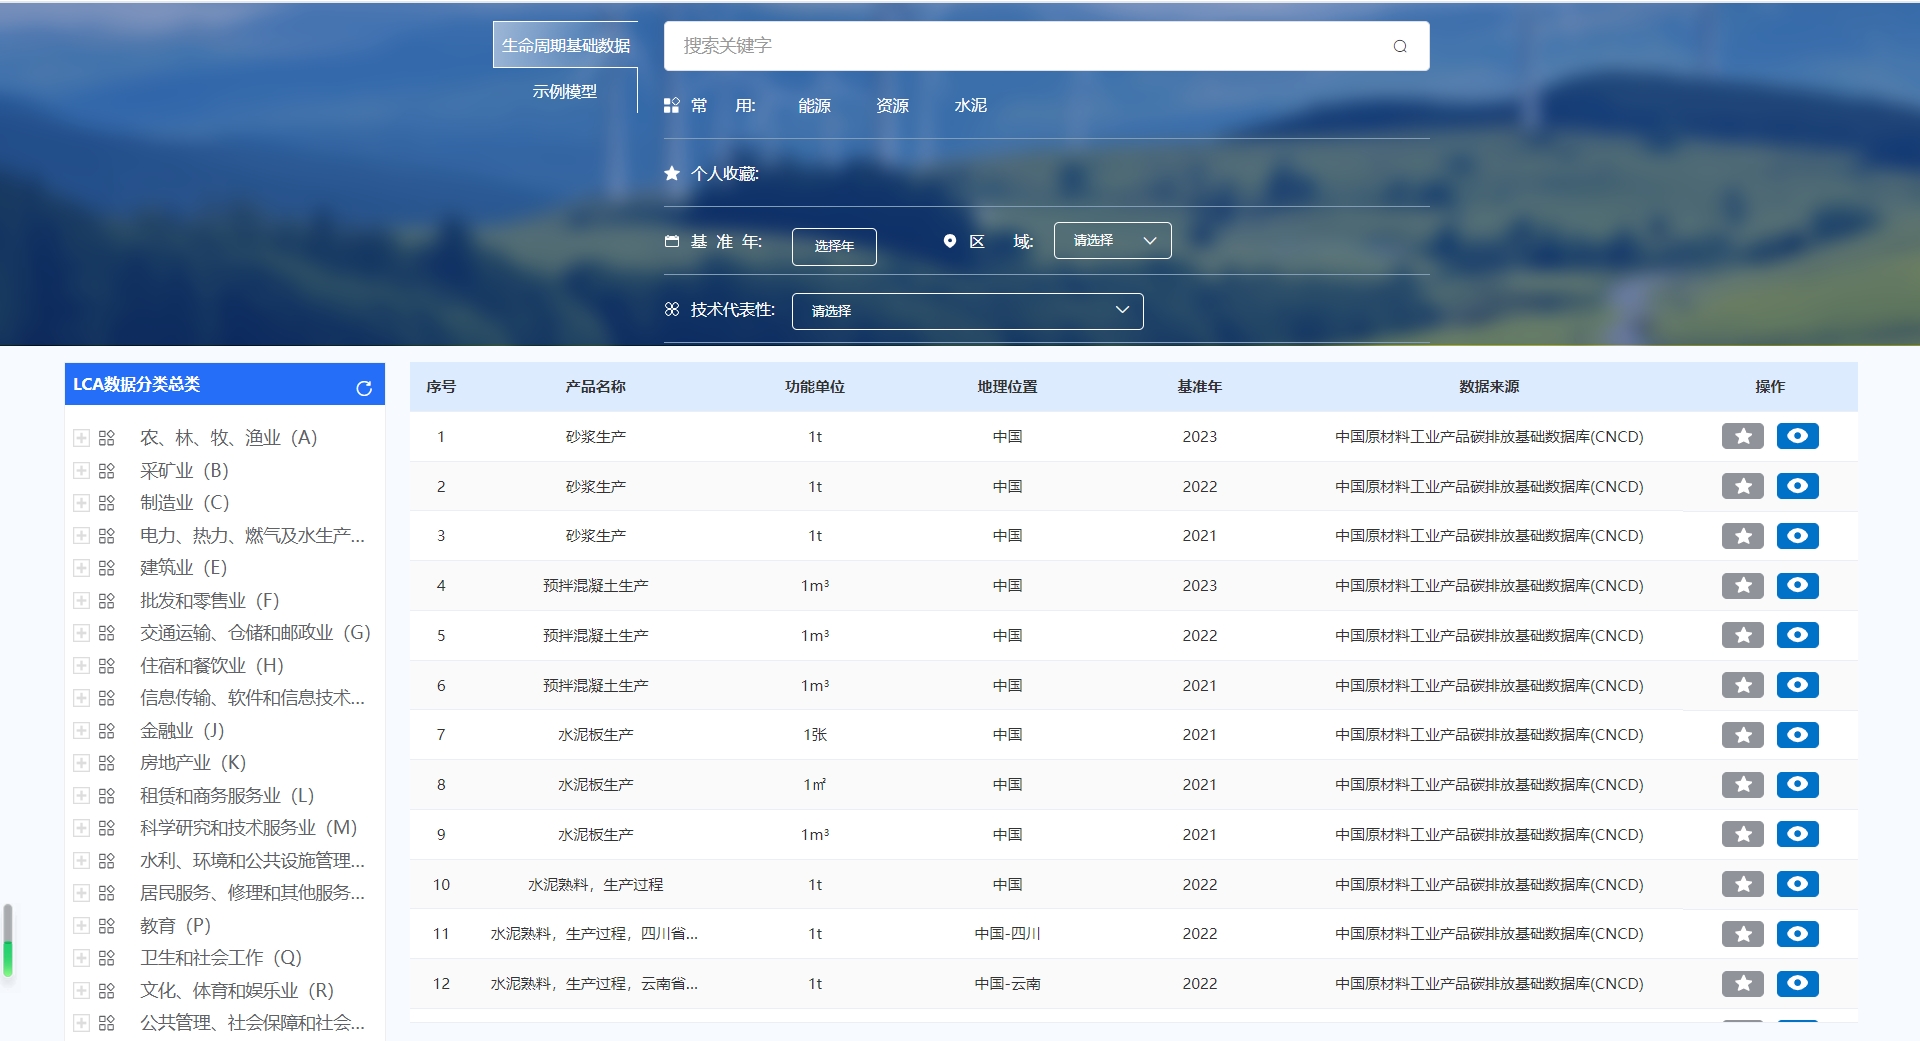Screen dimensions: 1920x1041
Task: Open the 技术代表性 请选择 dropdown
Action: [x=967, y=311]
